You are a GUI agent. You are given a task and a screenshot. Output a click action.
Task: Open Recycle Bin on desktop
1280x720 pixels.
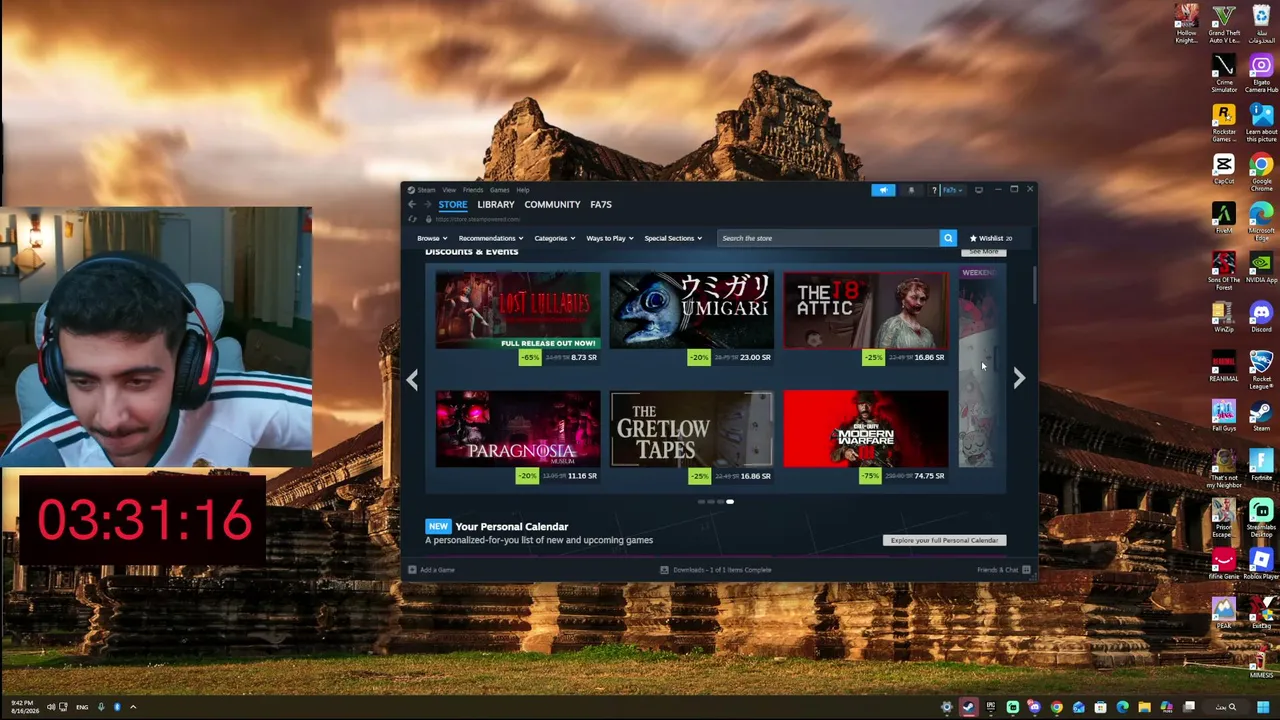tap(1261, 25)
